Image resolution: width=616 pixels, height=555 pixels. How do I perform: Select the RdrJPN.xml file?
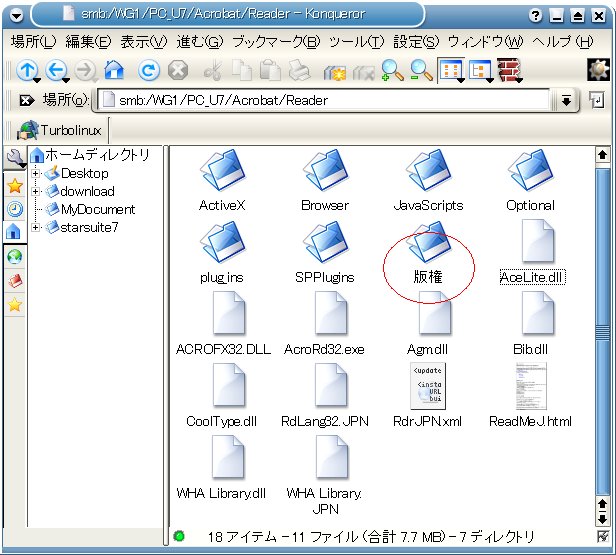(x=427, y=396)
